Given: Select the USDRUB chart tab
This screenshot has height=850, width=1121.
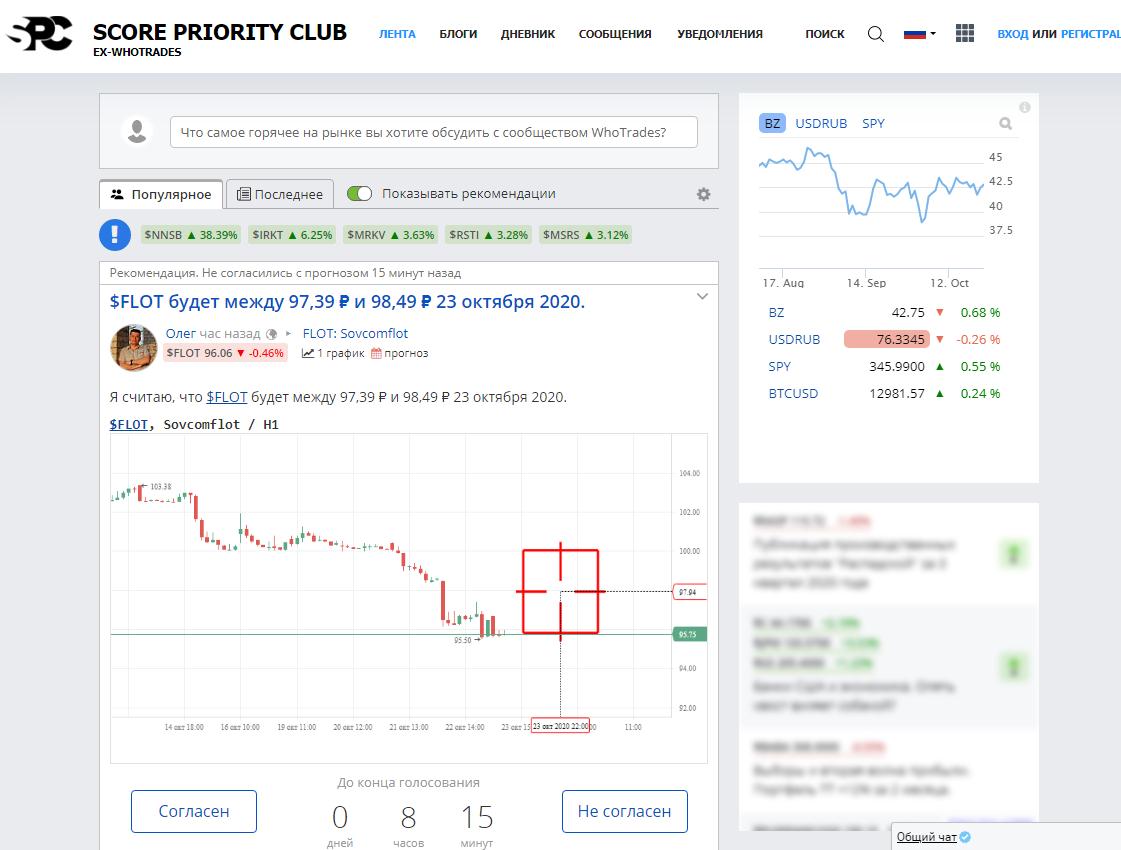Looking at the screenshot, I should tap(821, 123).
